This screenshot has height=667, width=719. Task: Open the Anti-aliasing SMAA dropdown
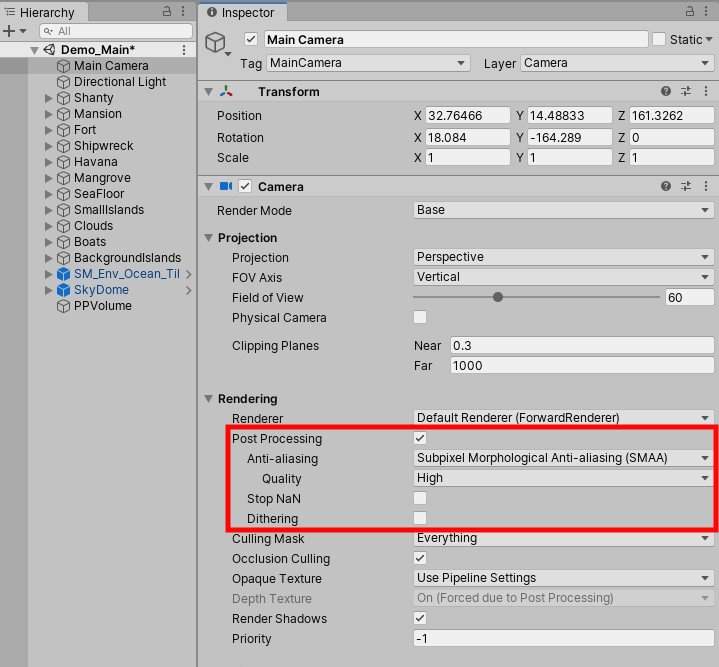pyautogui.click(x=563, y=458)
